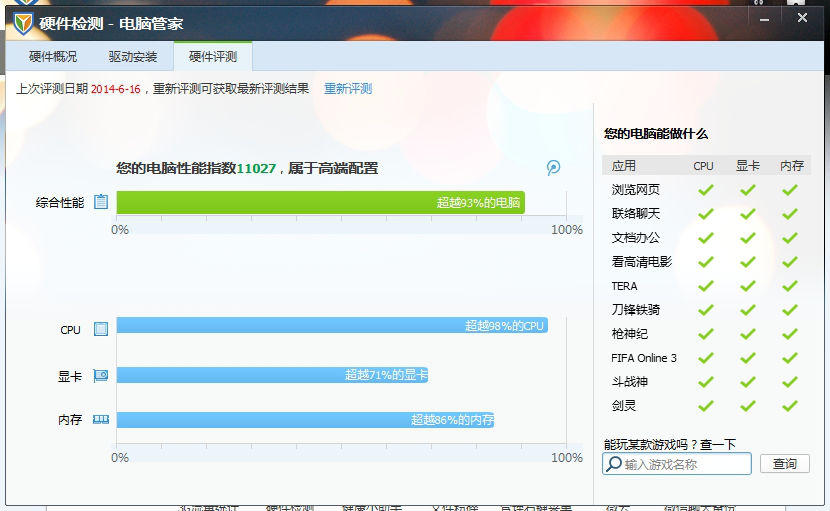Click the 能玩某款游戏吗？查一下 label
Screen dimensions: 830x511
(670, 444)
